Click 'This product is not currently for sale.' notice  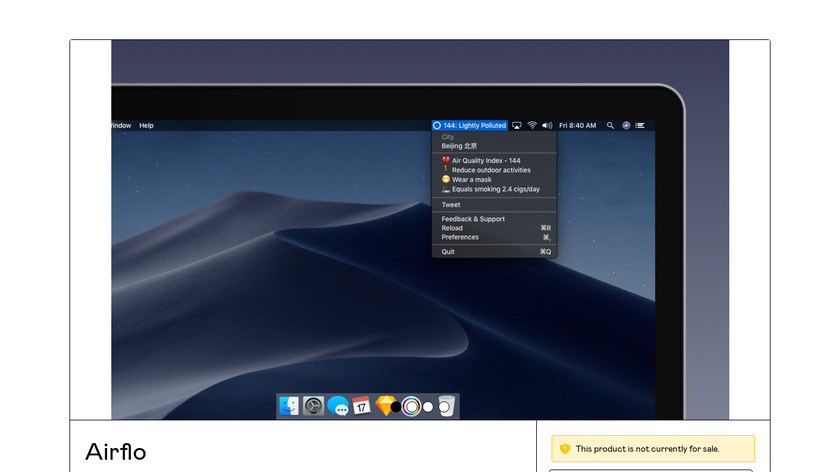[x=653, y=449]
